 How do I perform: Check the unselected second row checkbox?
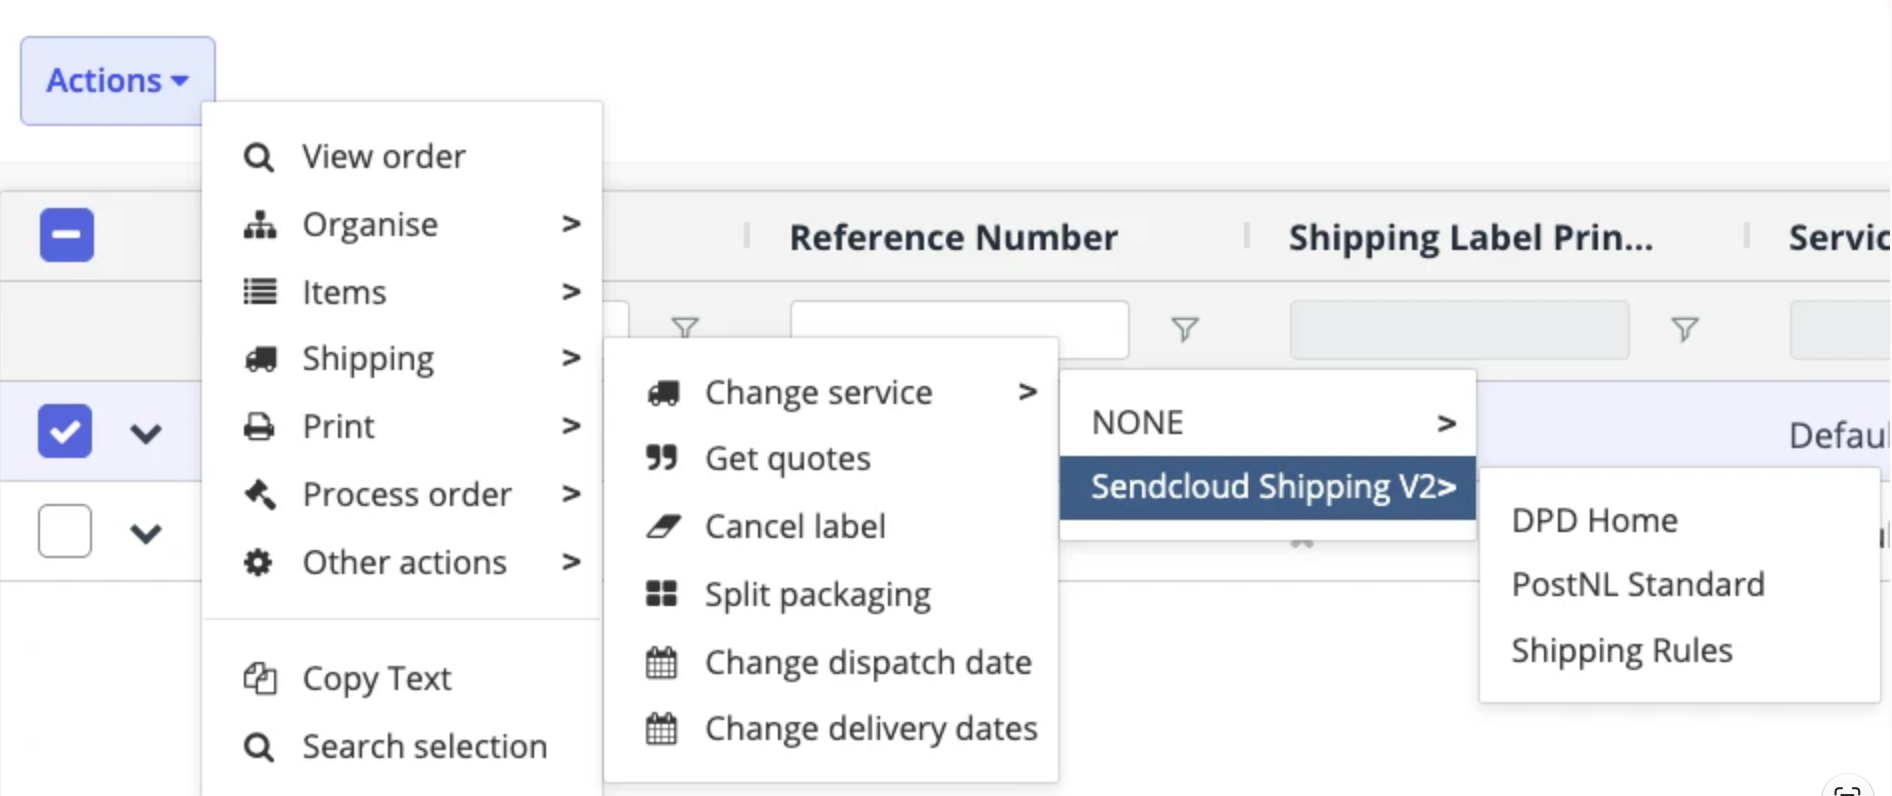click(x=65, y=530)
